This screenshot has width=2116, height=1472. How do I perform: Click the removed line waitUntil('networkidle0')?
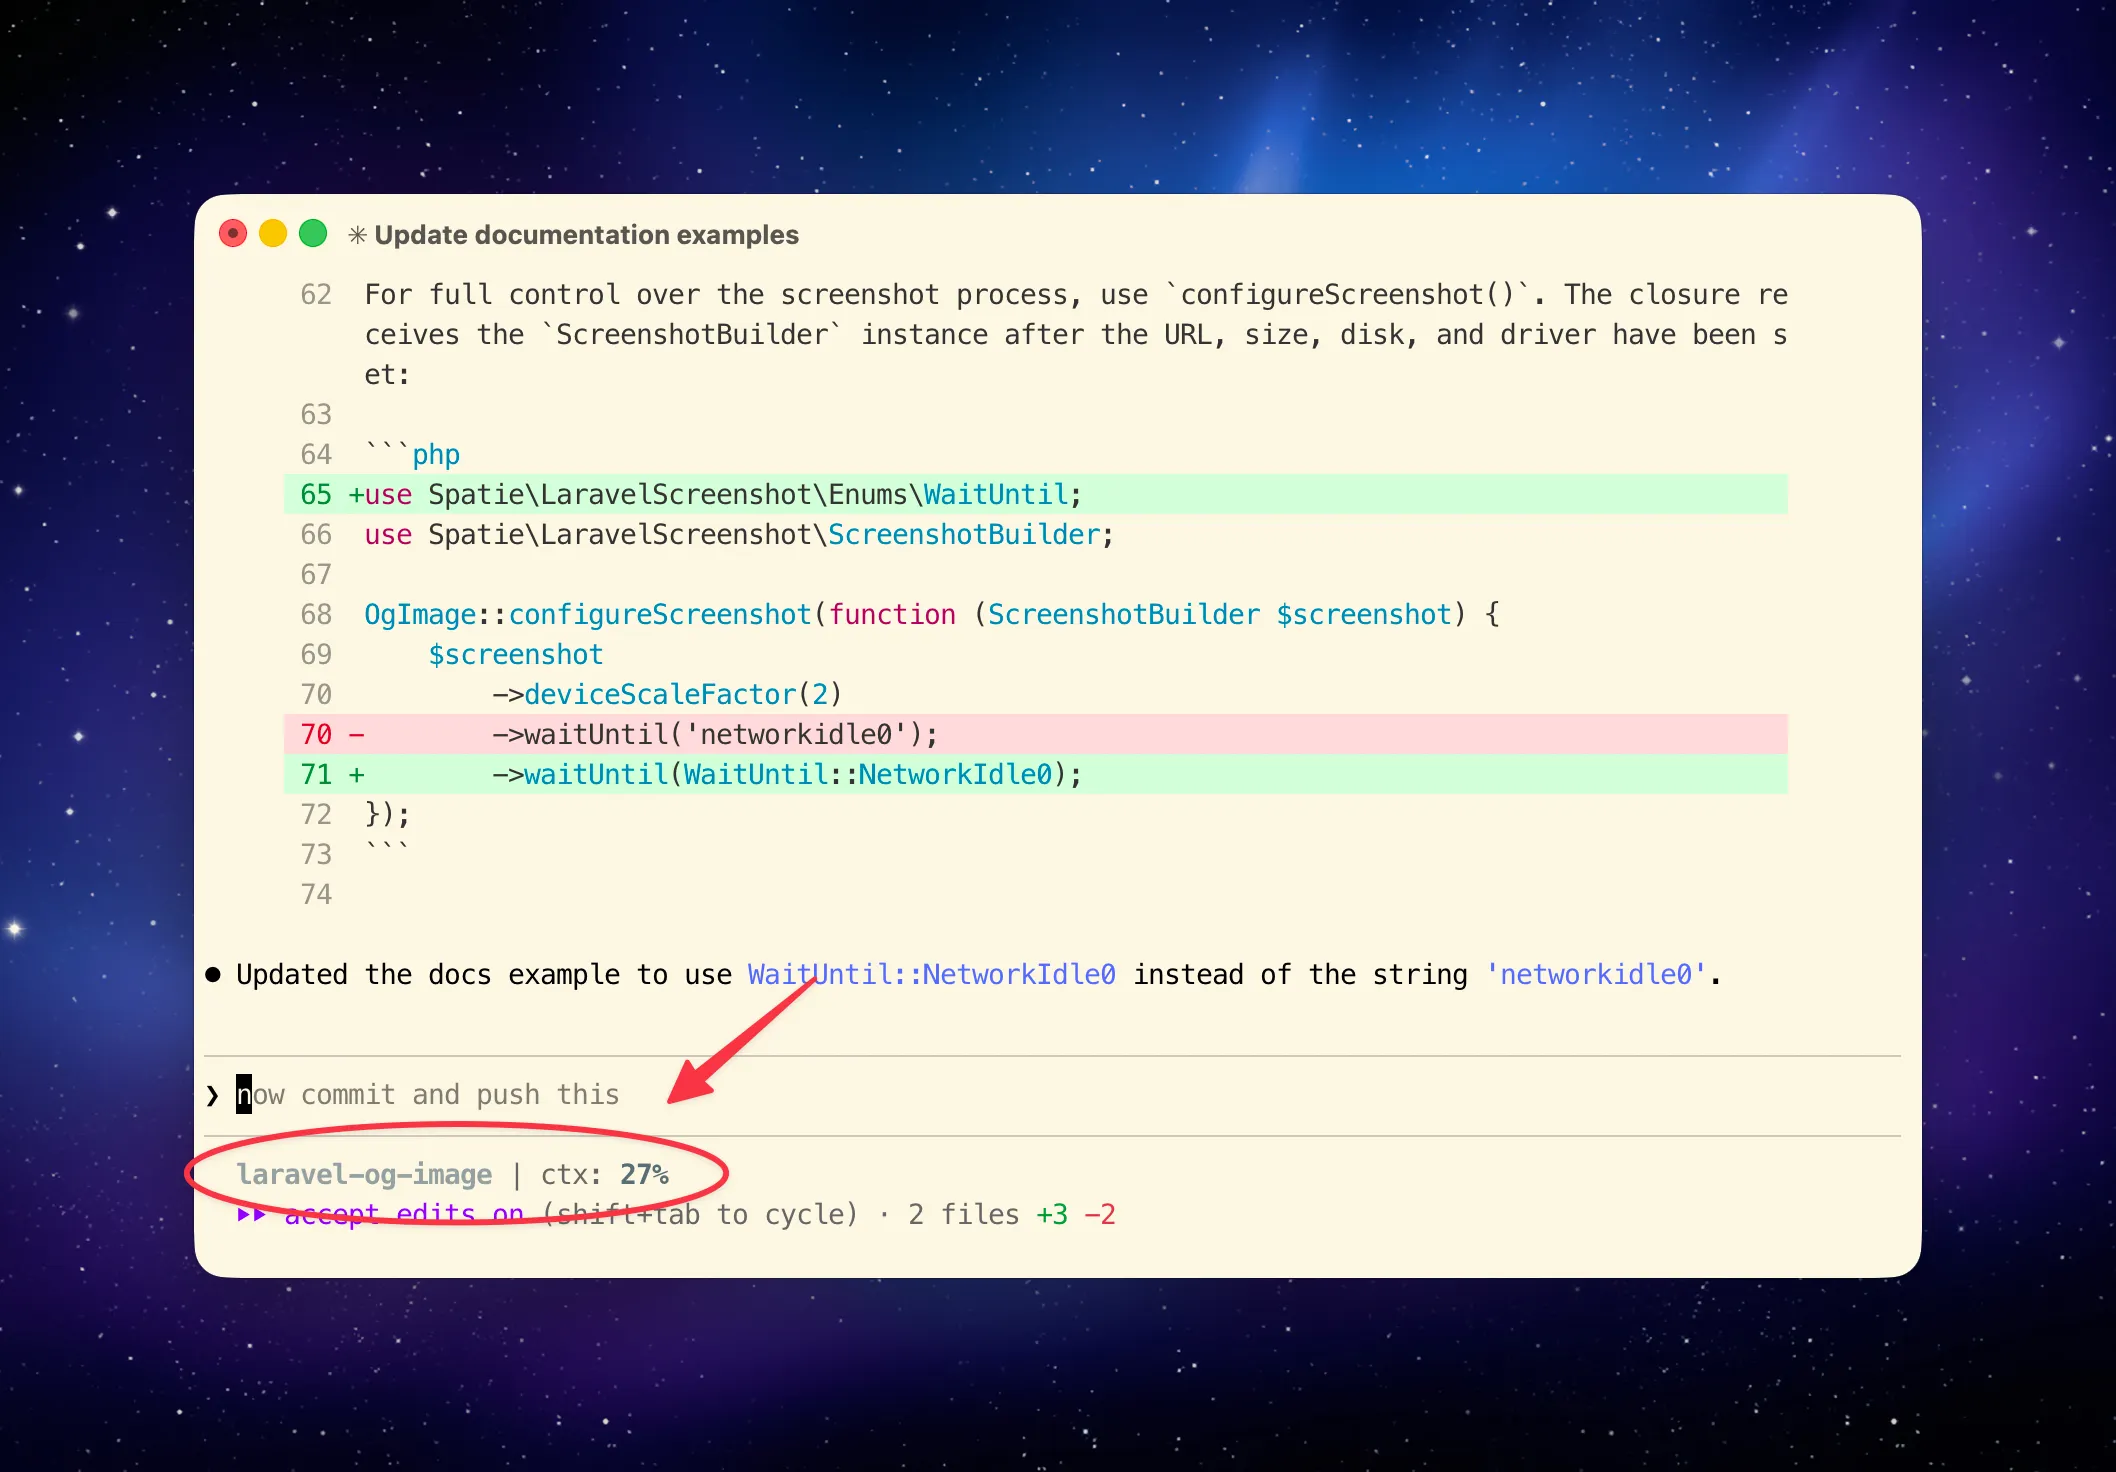(x=715, y=735)
